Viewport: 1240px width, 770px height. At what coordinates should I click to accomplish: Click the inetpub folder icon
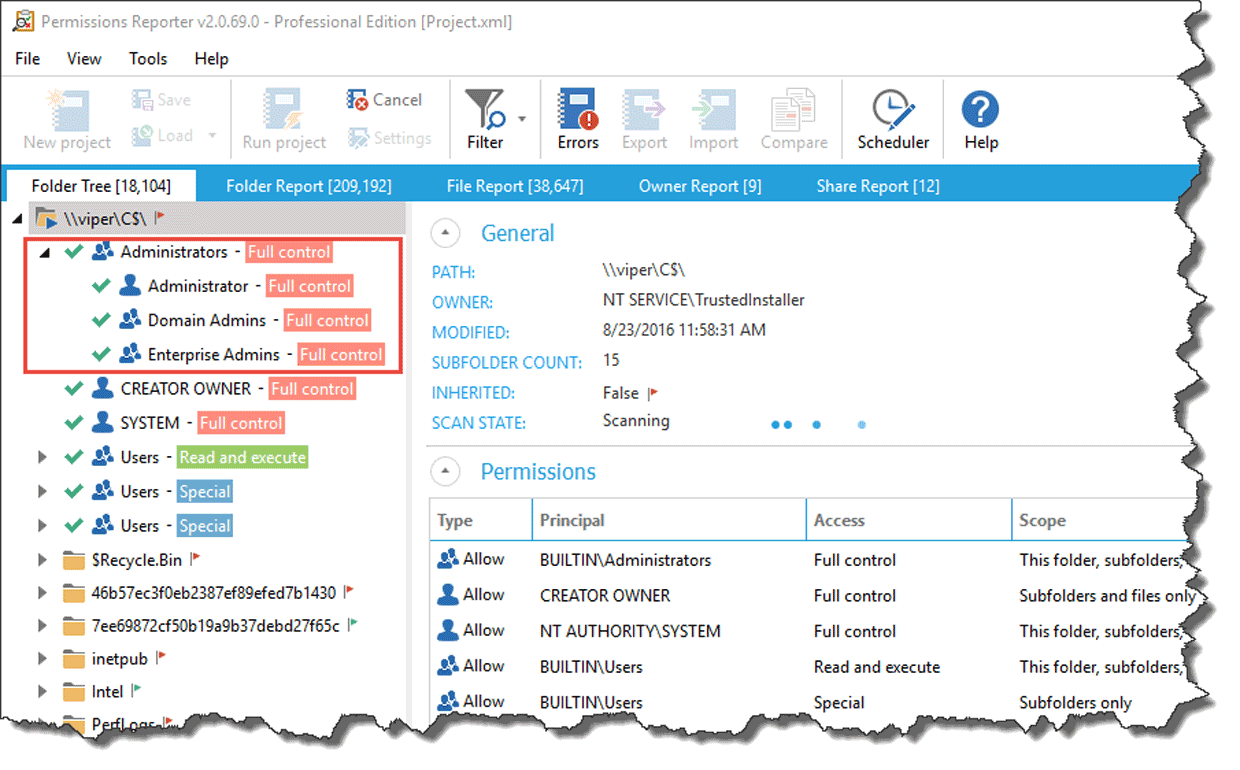[74, 659]
